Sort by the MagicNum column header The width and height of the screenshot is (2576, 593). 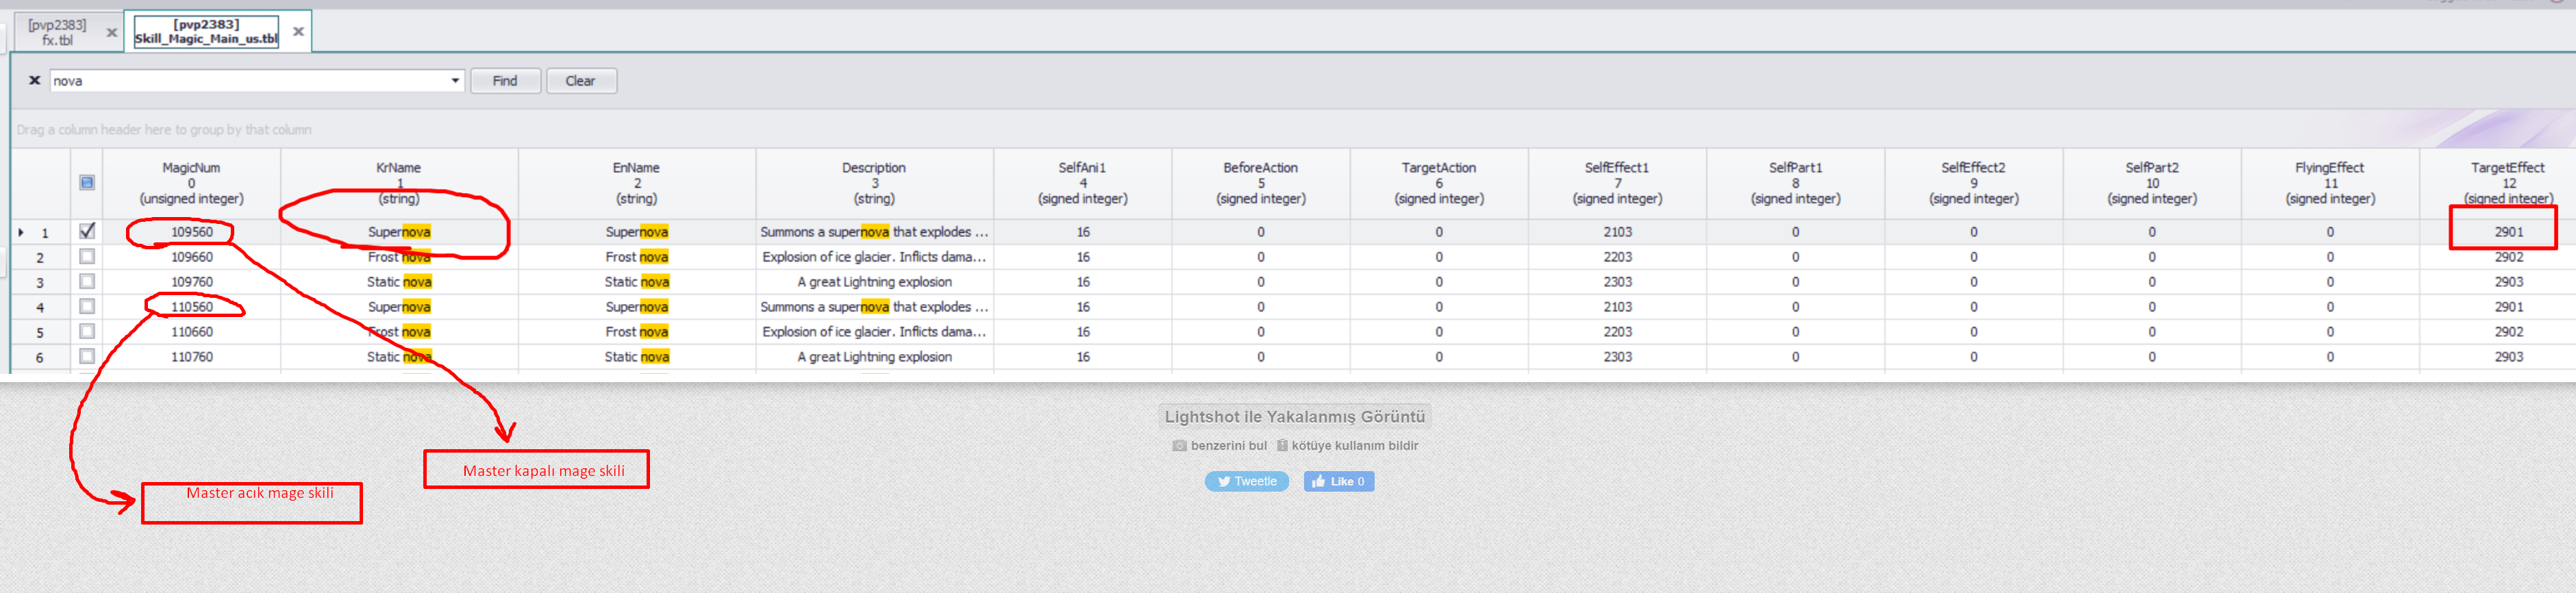click(x=191, y=183)
